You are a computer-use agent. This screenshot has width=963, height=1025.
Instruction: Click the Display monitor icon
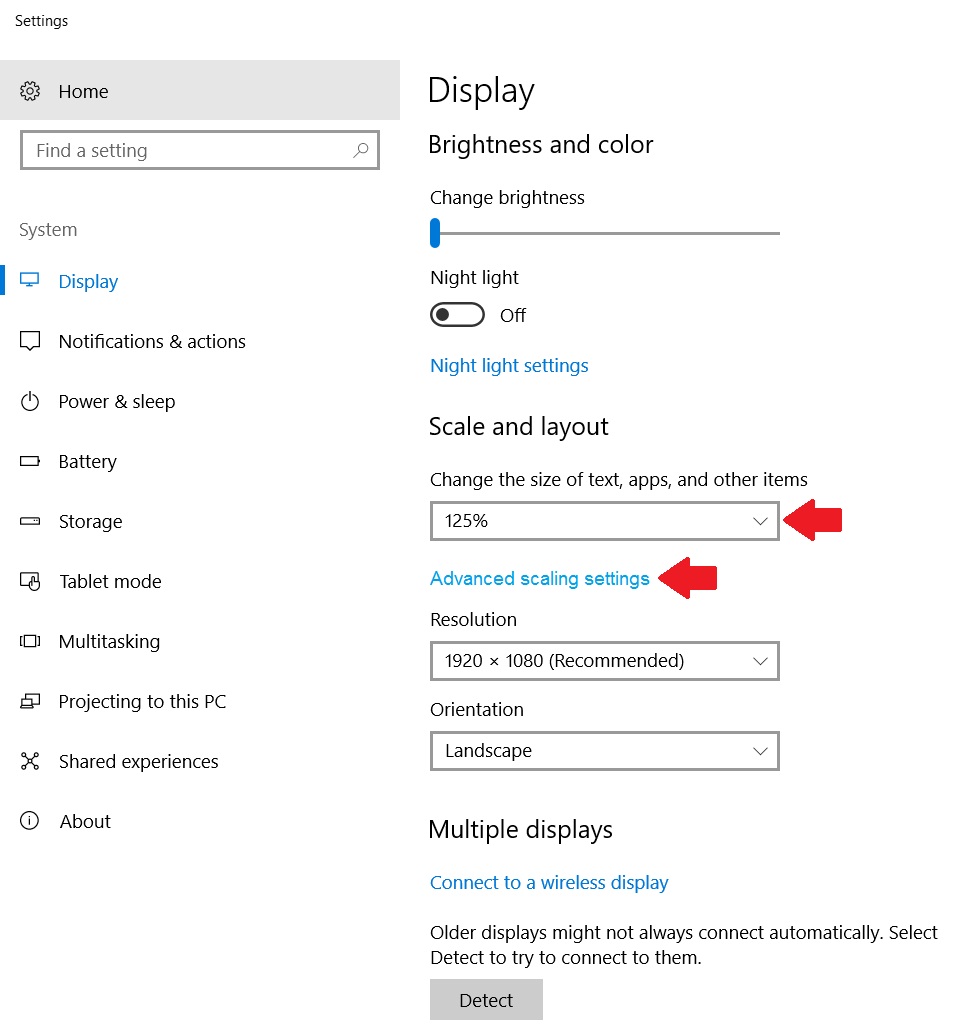pos(29,281)
